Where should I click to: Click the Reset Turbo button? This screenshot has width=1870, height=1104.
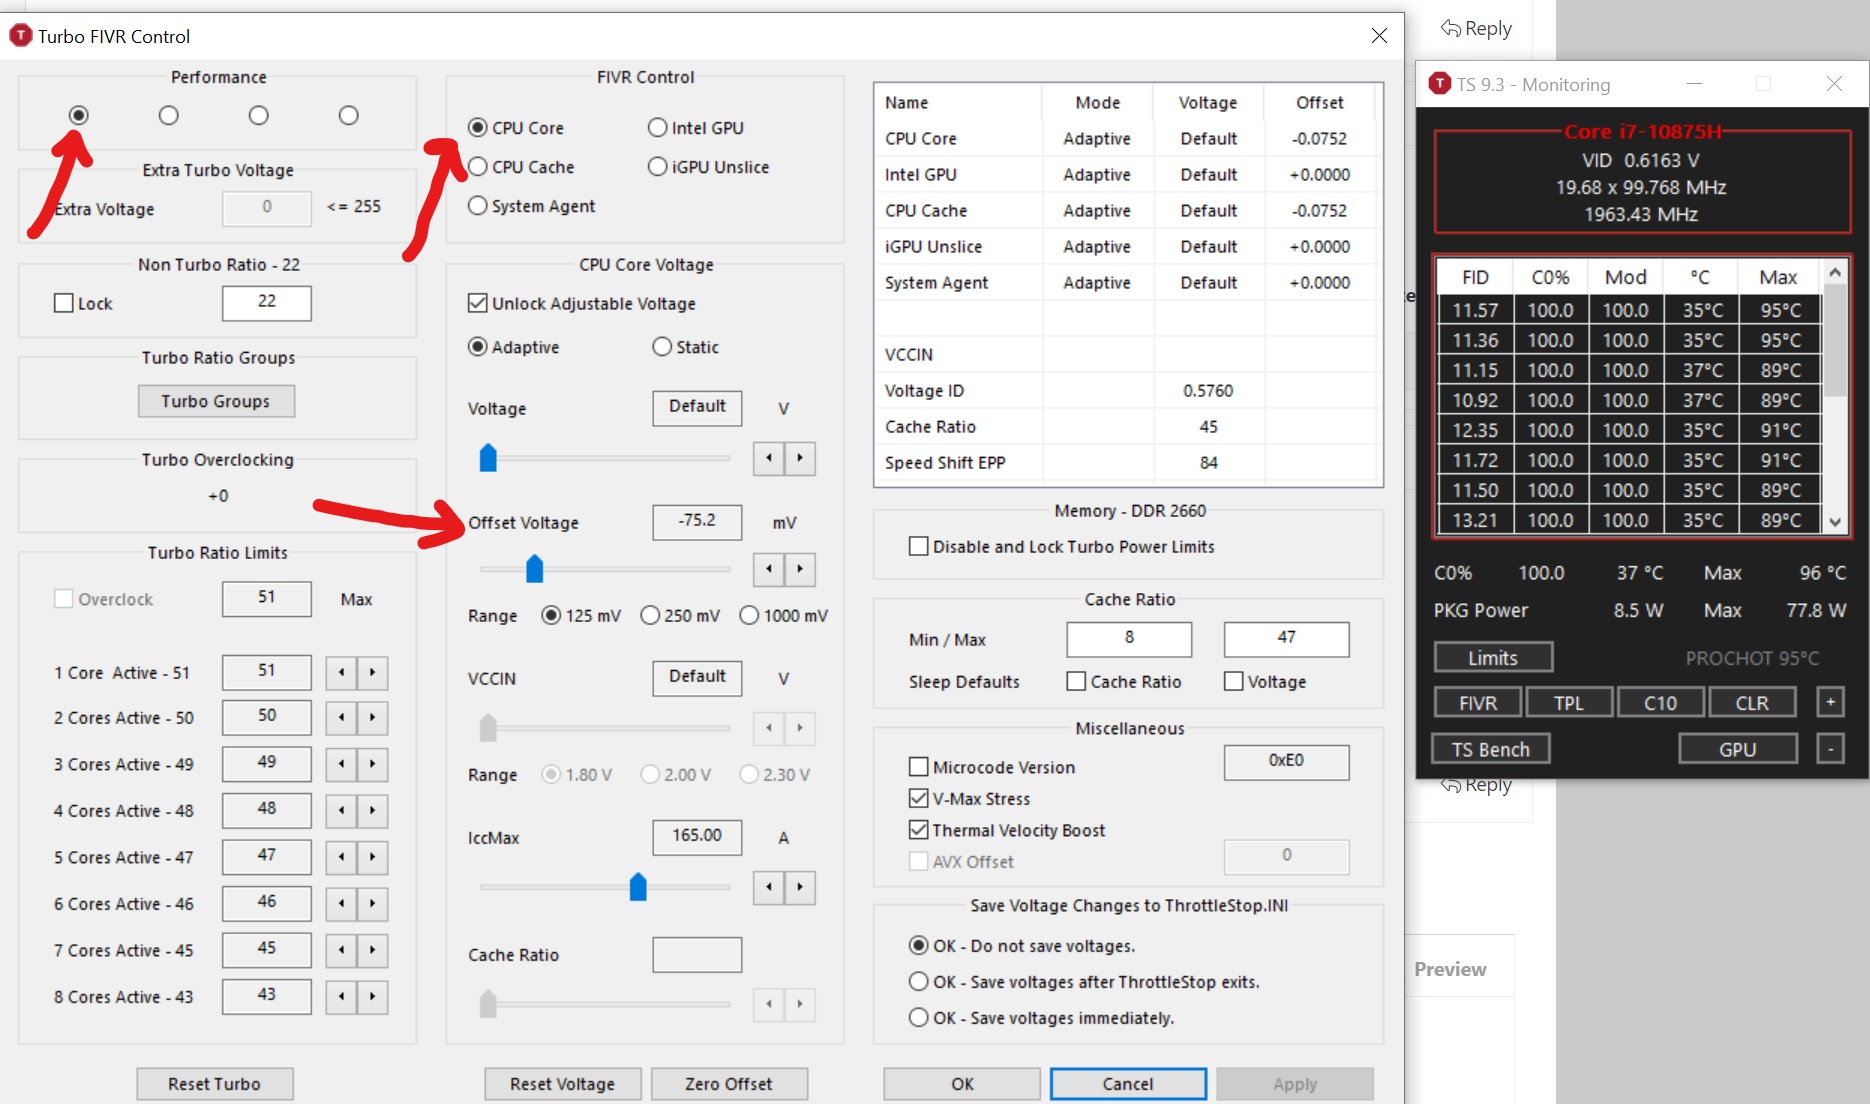pos(214,1084)
